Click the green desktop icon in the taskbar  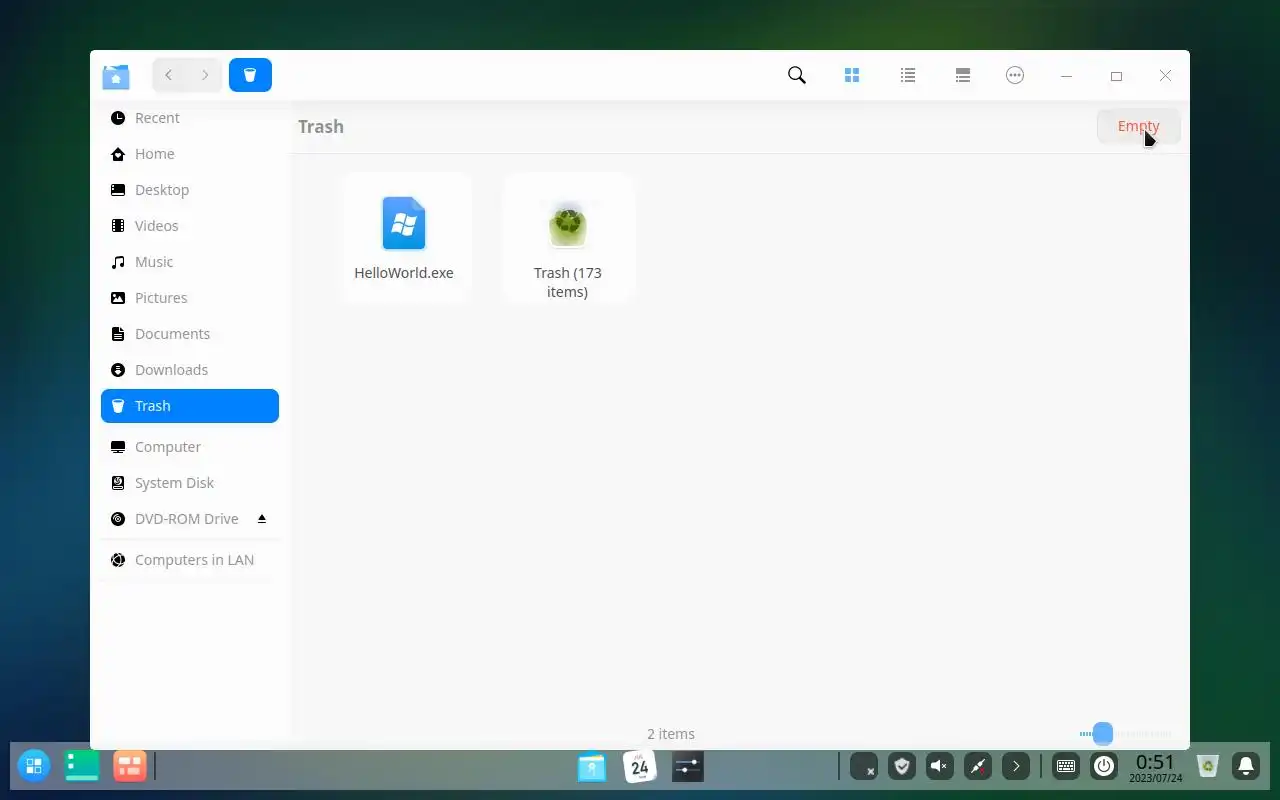82,767
